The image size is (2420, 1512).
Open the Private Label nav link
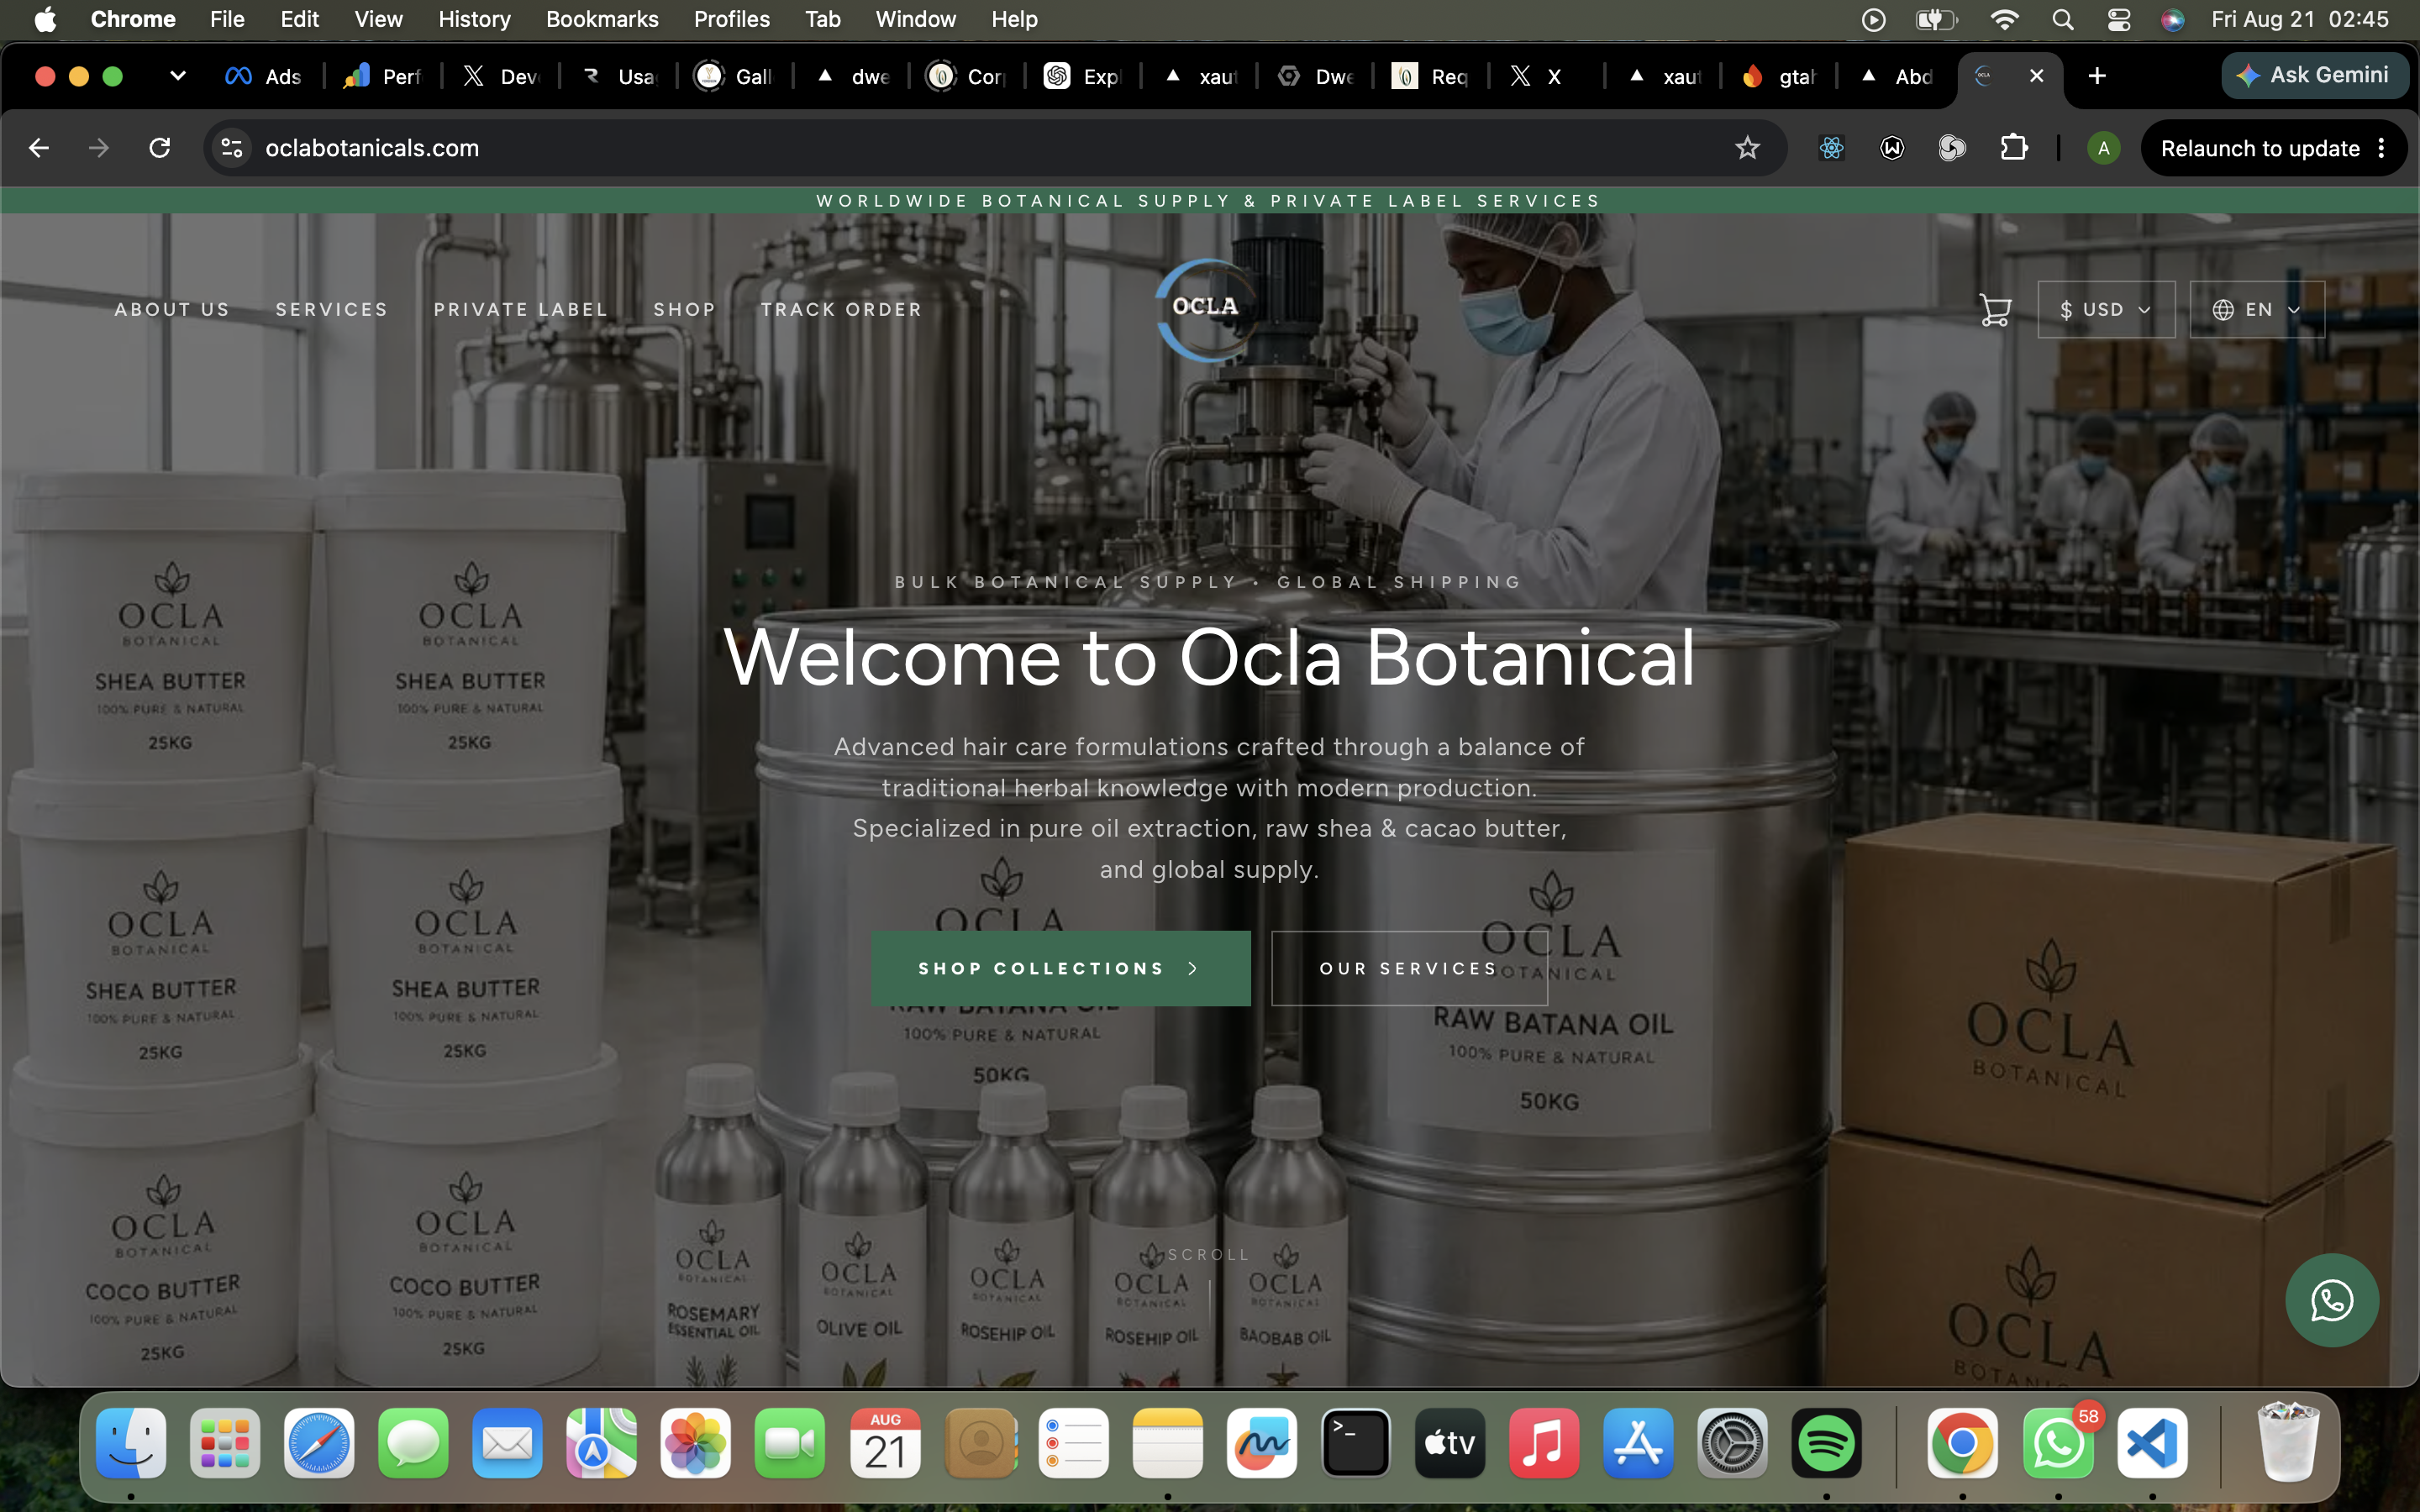click(x=521, y=310)
